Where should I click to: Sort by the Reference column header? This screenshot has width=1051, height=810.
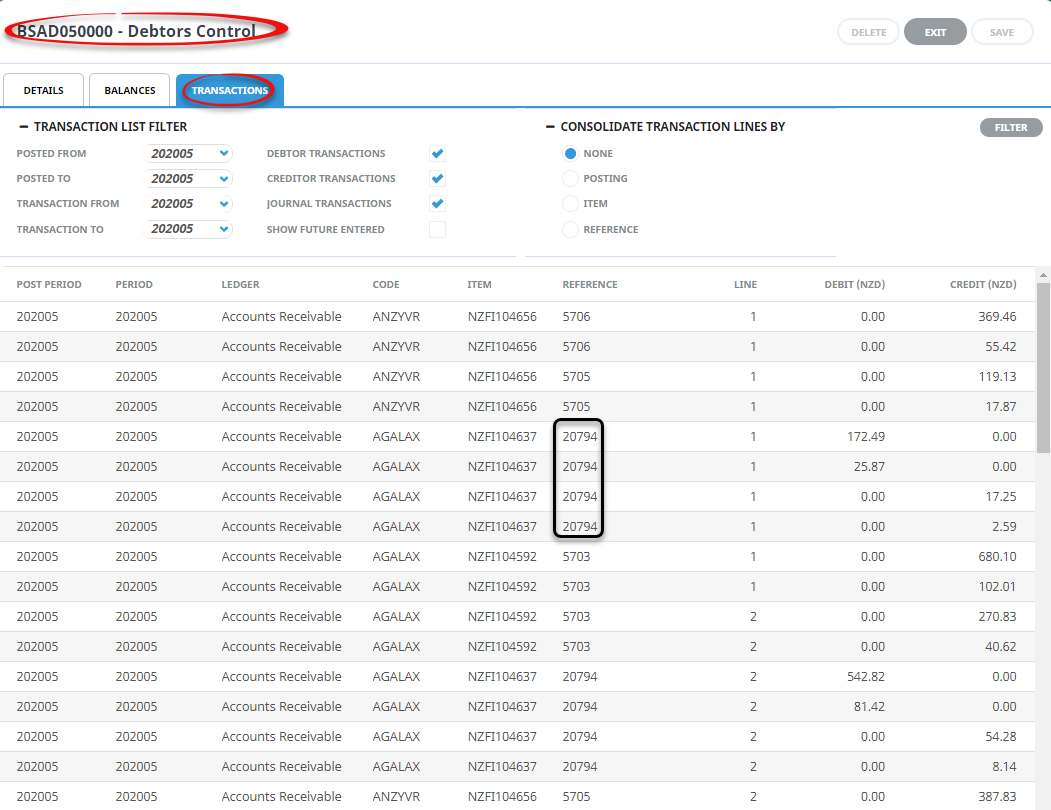click(x=590, y=284)
